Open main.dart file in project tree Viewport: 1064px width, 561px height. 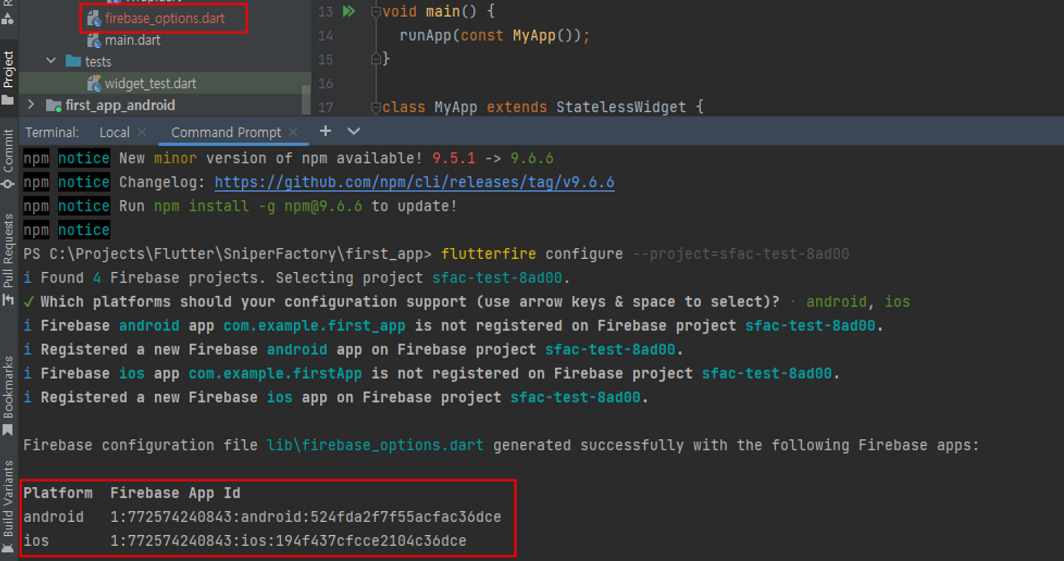click(132, 40)
